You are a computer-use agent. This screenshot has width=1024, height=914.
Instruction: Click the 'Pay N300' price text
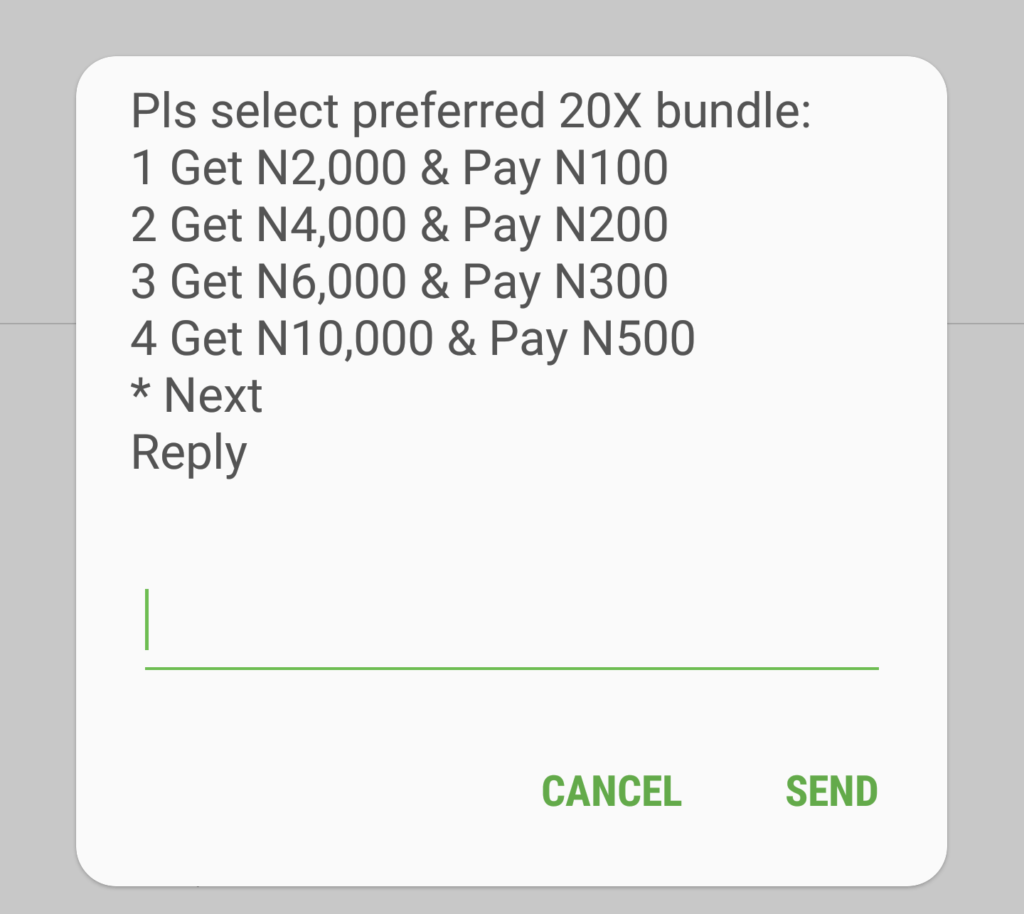tap(565, 283)
